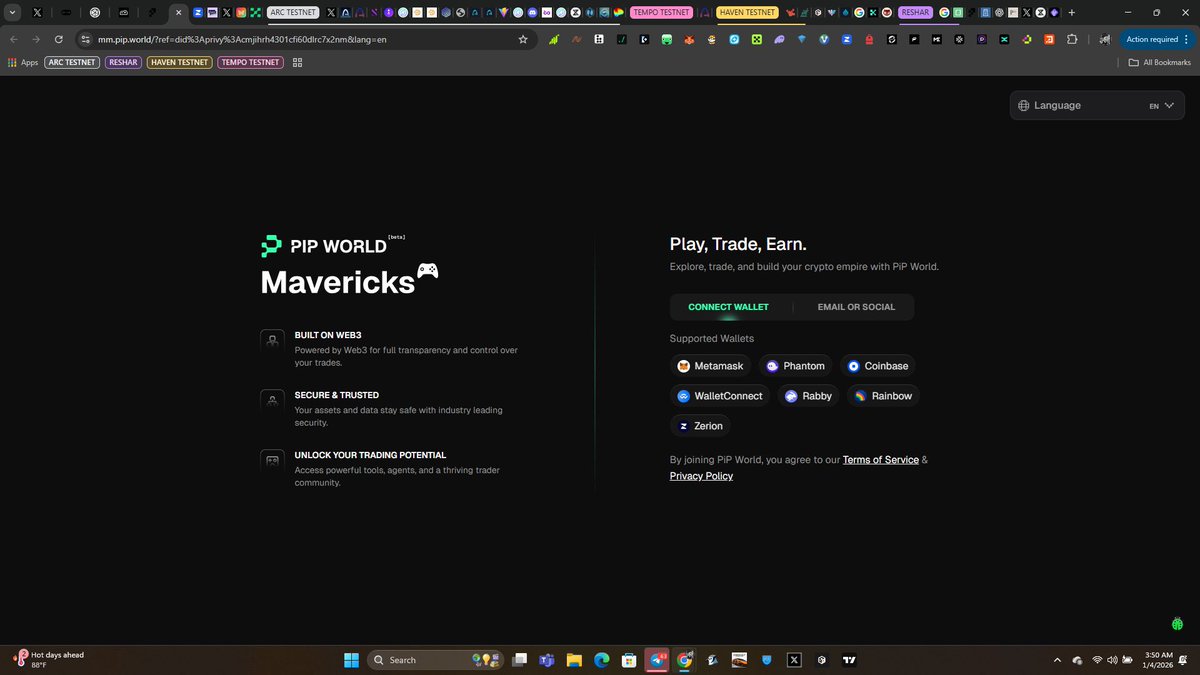Select the Connect Wallet tab
1200x675 pixels.
728,307
